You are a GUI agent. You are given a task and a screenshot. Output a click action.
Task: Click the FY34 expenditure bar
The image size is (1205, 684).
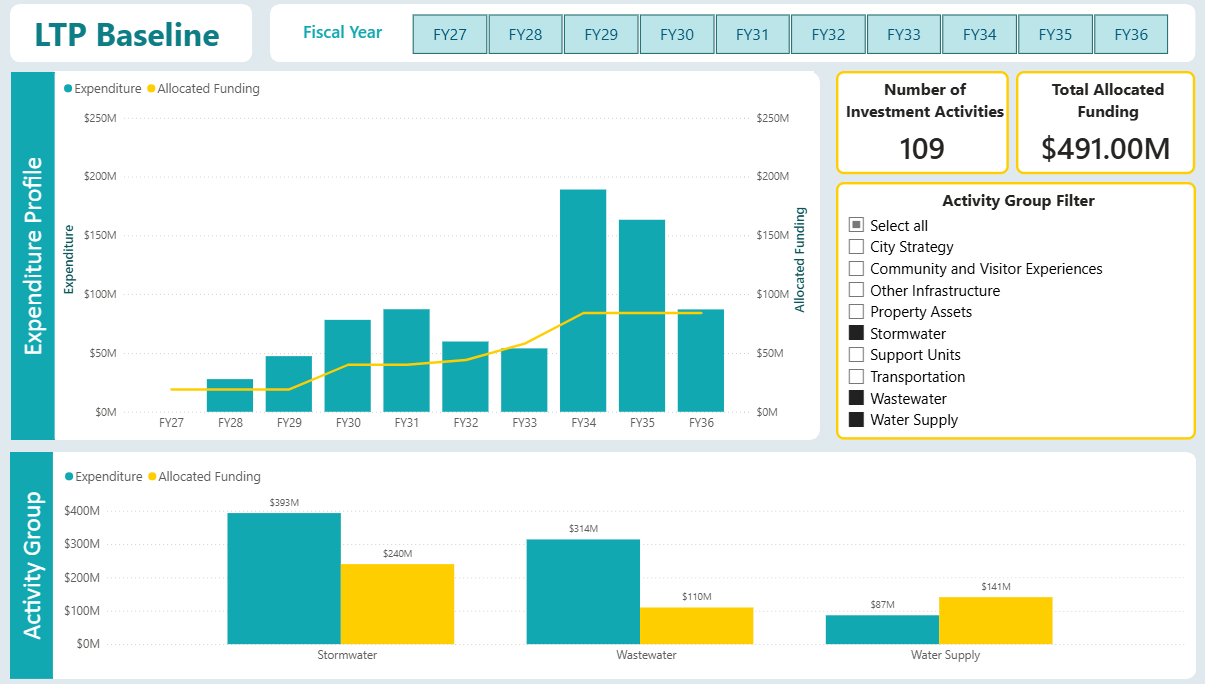[x=583, y=300]
